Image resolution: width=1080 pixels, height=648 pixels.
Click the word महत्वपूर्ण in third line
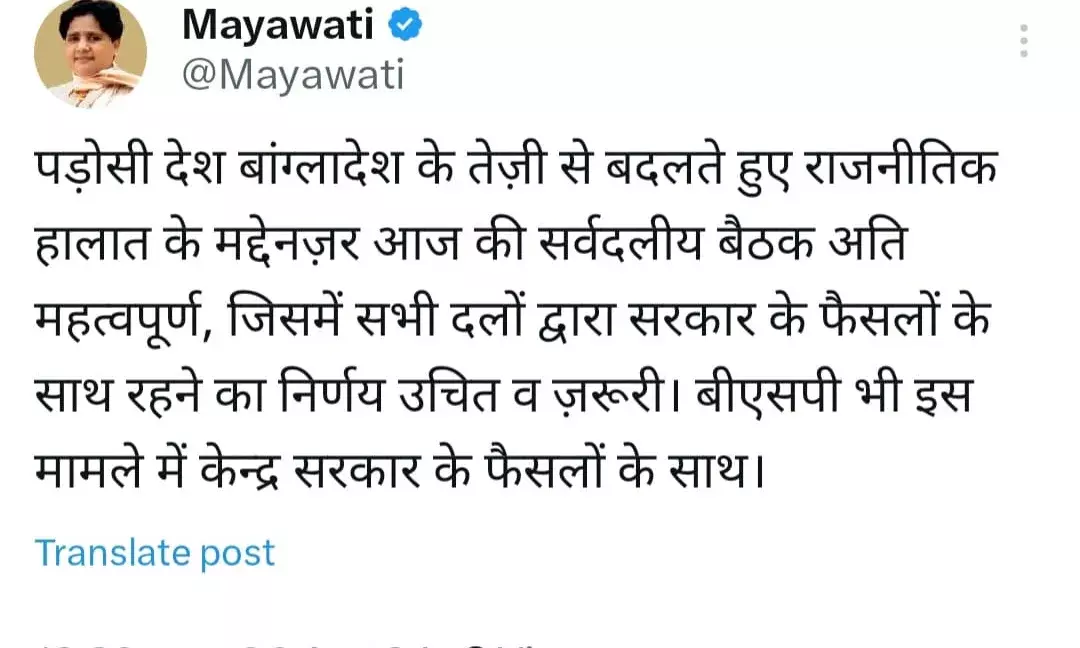tap(122, 318)
